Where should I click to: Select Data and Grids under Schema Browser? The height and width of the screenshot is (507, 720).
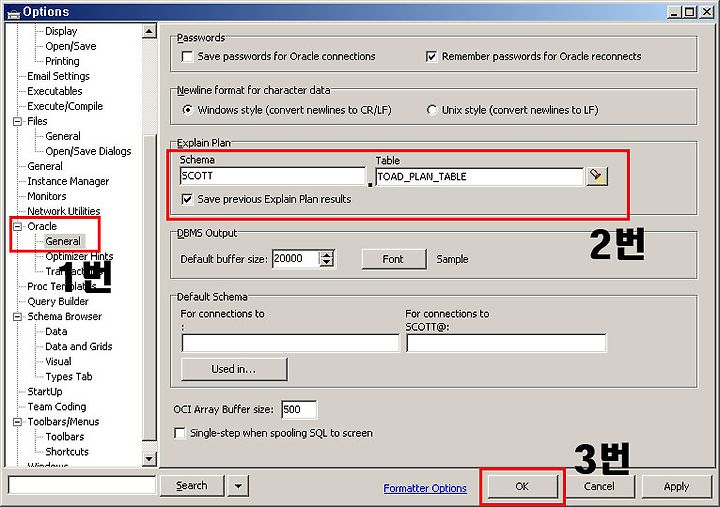coord(79,347)
